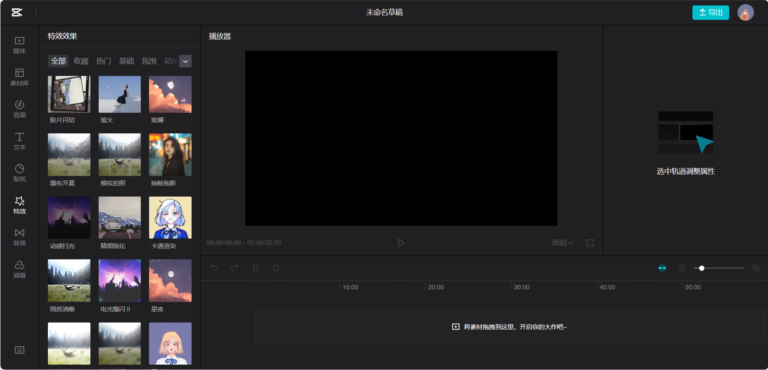Click the timeline drop zone 将素材拖拽到这里
The image size is (768, 370).
click(x=509, y=326)
